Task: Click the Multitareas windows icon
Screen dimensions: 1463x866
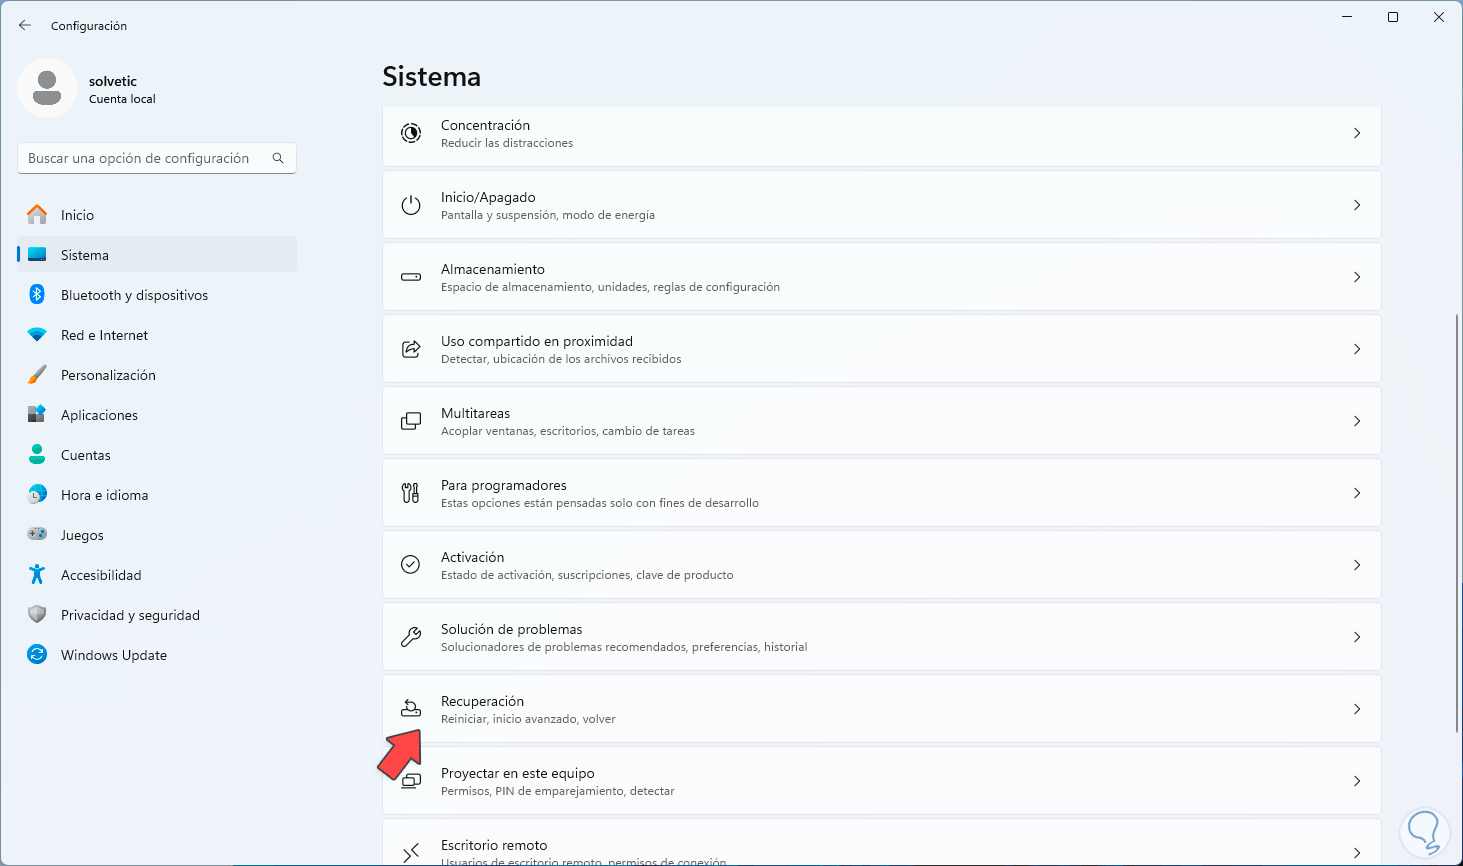Action: [411, 421]
